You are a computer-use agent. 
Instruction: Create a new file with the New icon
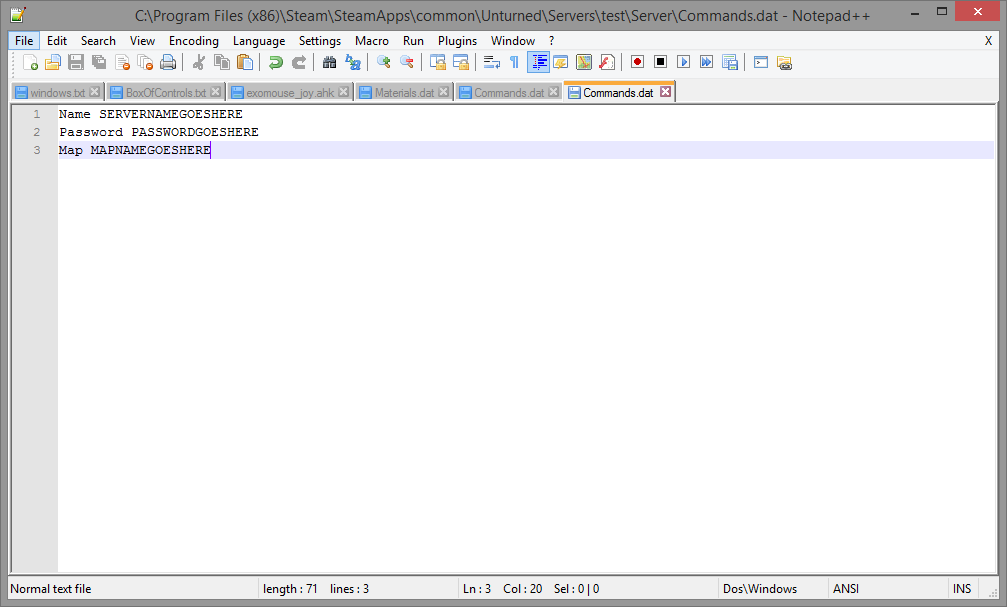tap(30, 62)
